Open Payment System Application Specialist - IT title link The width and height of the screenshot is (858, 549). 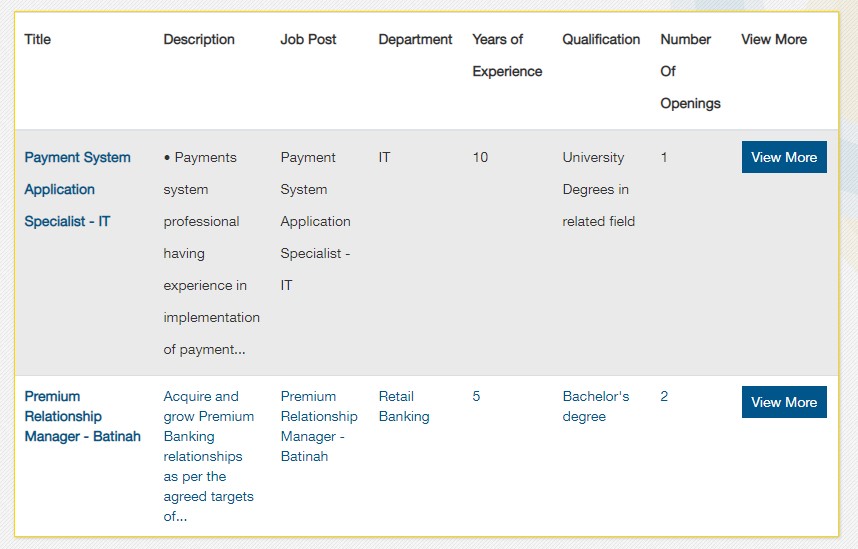coord(78,189)
